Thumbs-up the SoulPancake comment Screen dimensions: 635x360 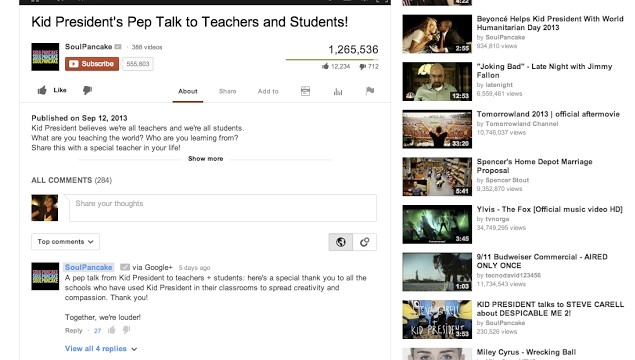point(112,330)
